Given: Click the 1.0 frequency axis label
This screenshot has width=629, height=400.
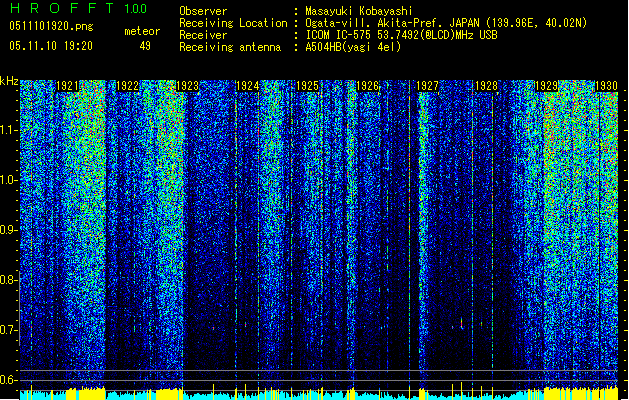Looking at the screenshot, I should (9, 180).
